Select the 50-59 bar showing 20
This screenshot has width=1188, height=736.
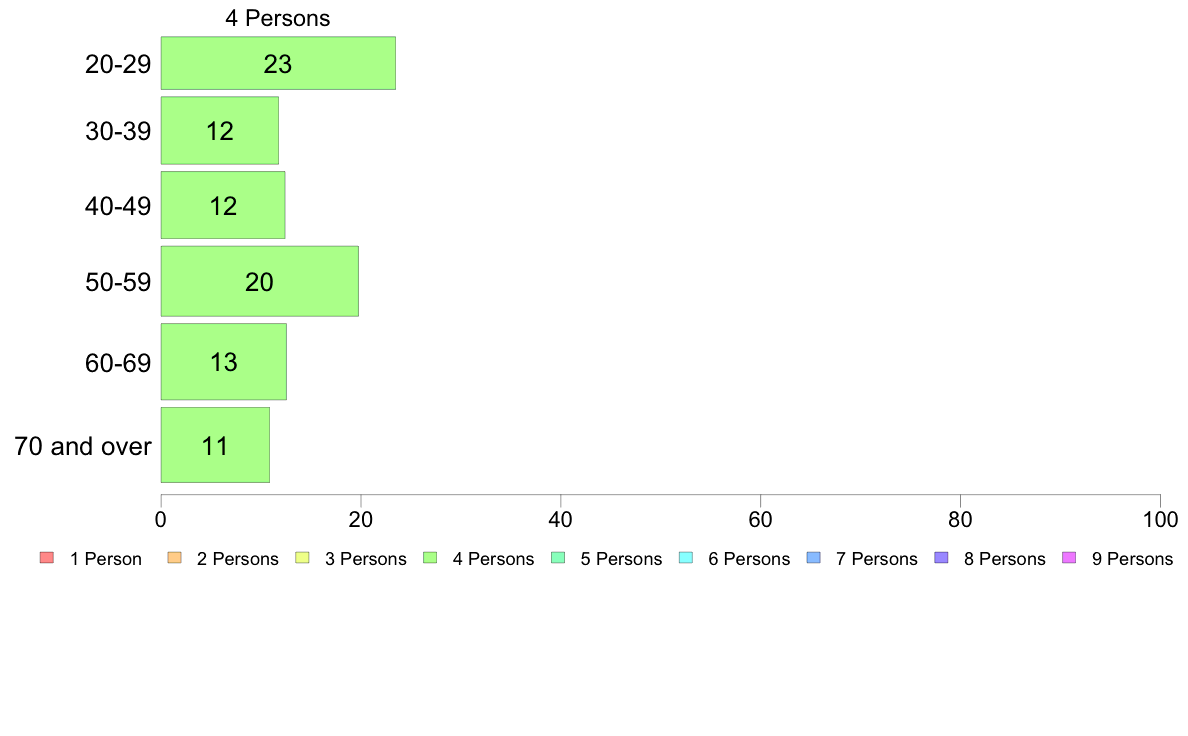pos(259,281)
